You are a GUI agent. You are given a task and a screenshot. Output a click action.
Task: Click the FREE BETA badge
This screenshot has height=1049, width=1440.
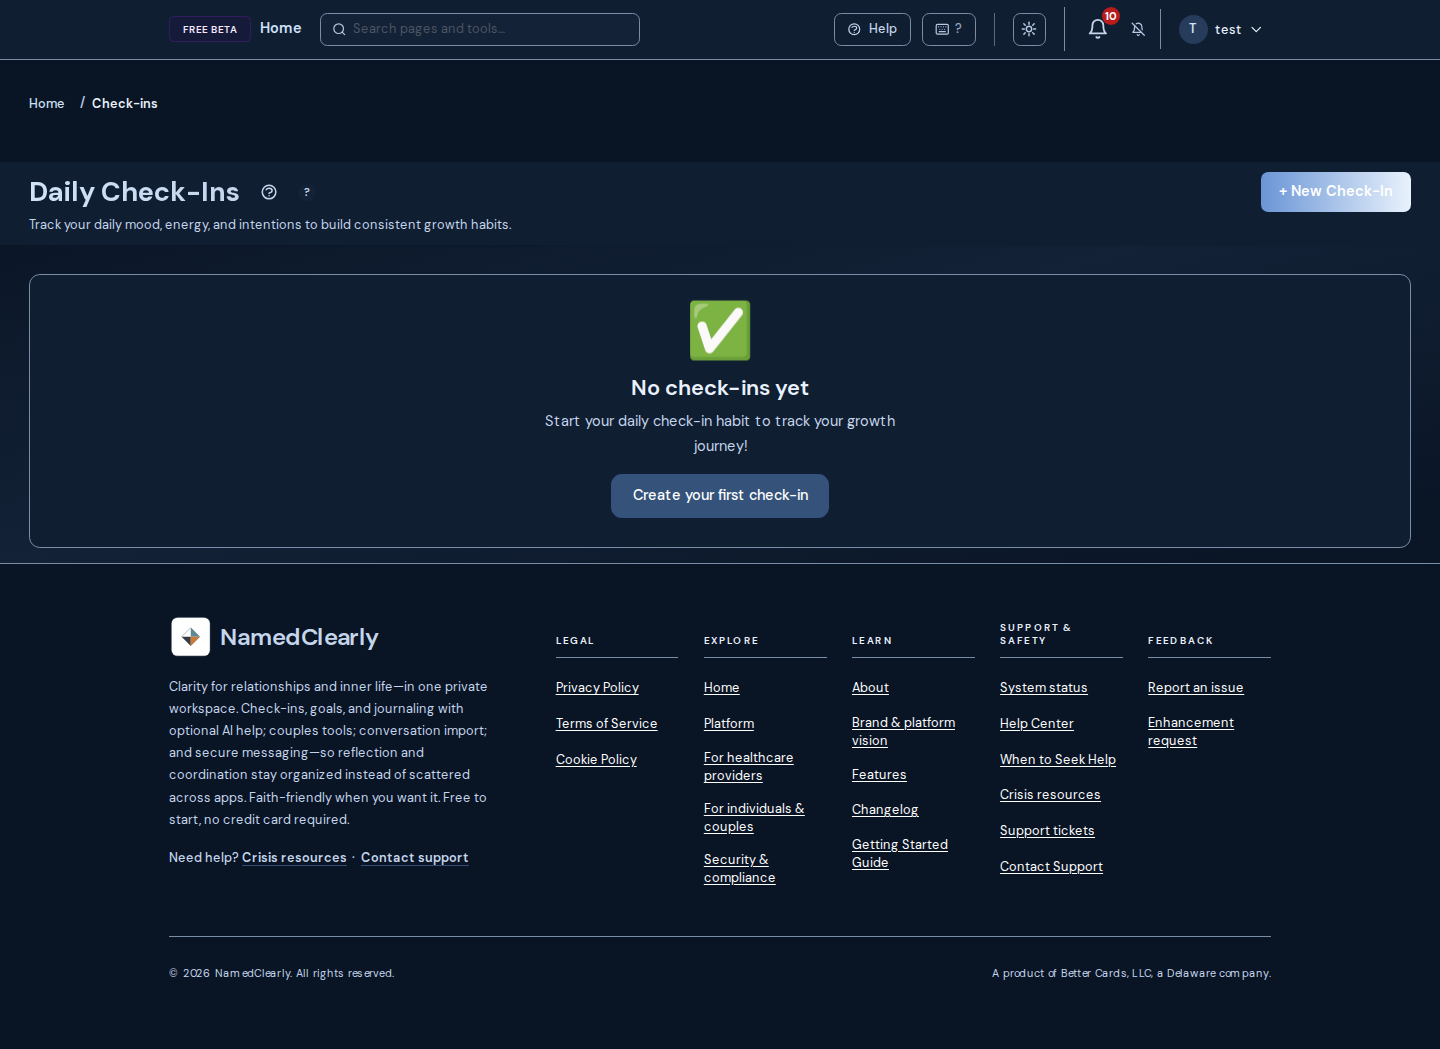point(210,29)
